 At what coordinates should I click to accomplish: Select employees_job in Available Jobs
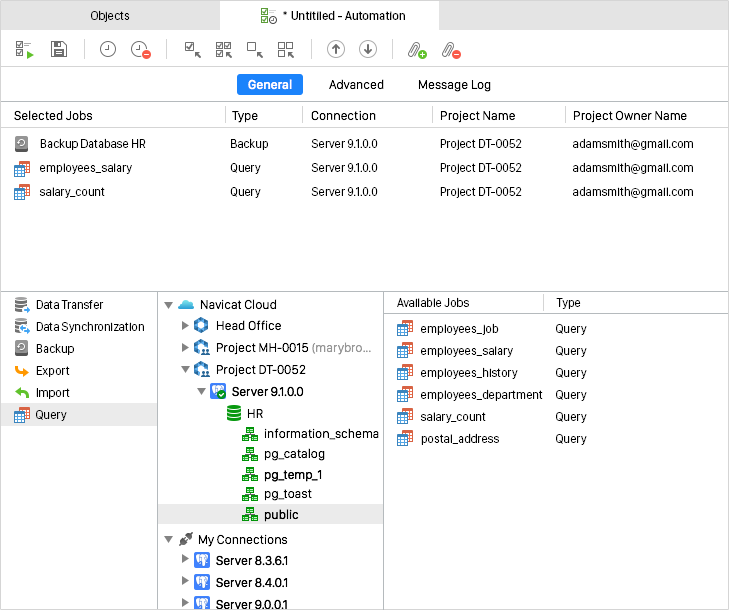[459, 329]
